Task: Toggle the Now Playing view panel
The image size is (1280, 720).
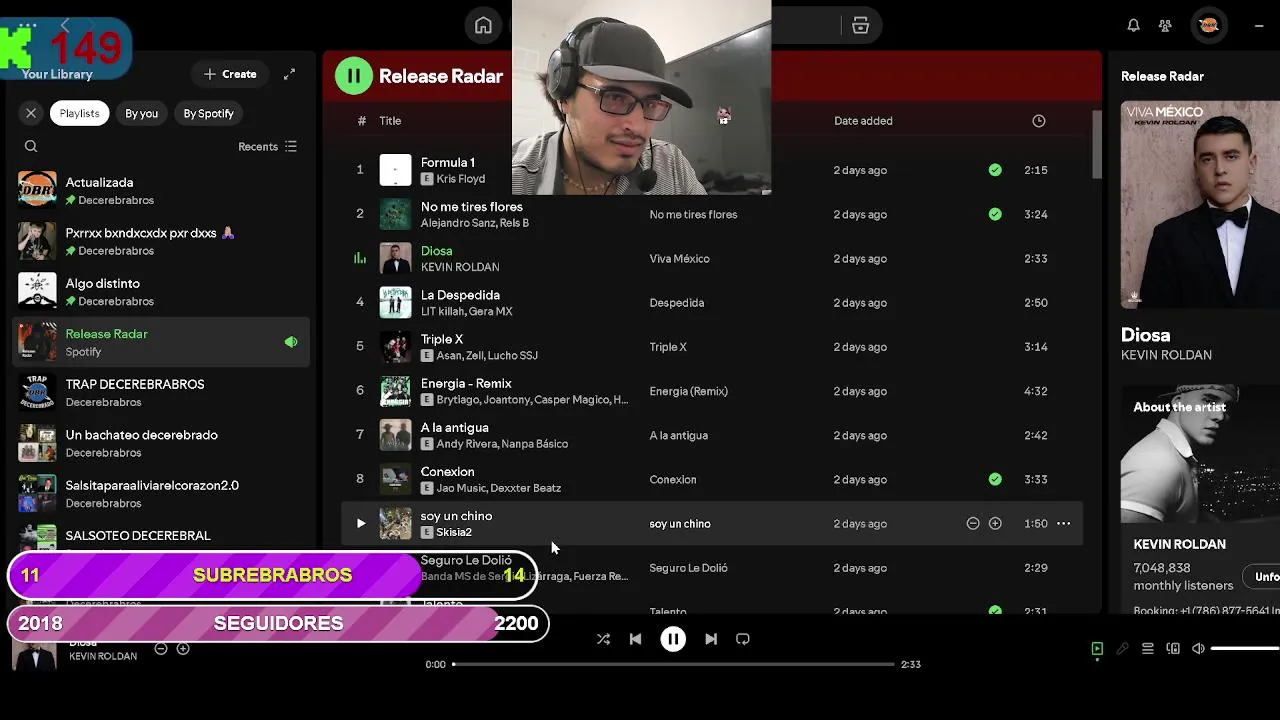Action: coord(1097,649)
